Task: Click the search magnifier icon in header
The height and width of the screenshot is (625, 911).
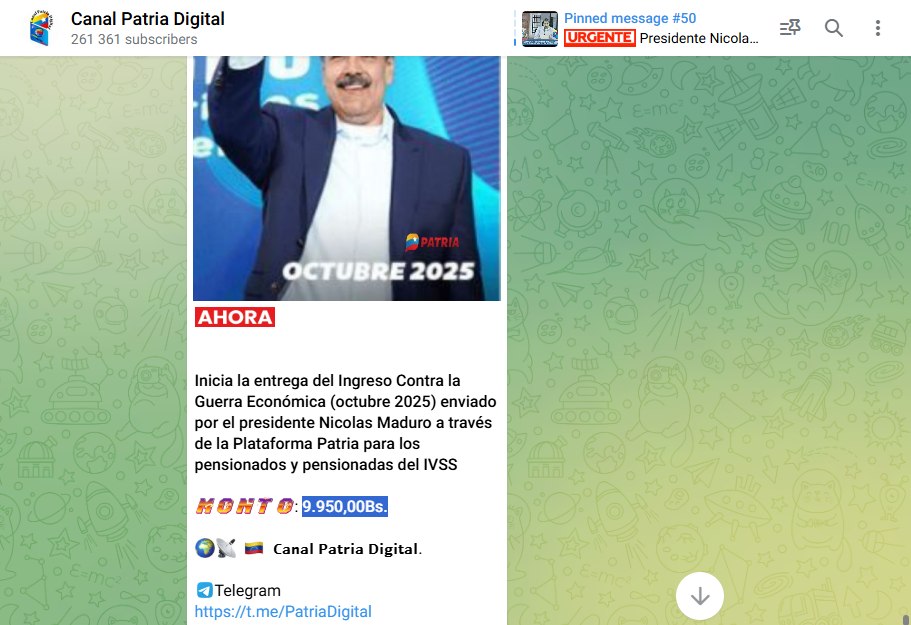Action: tap(834, 28)
